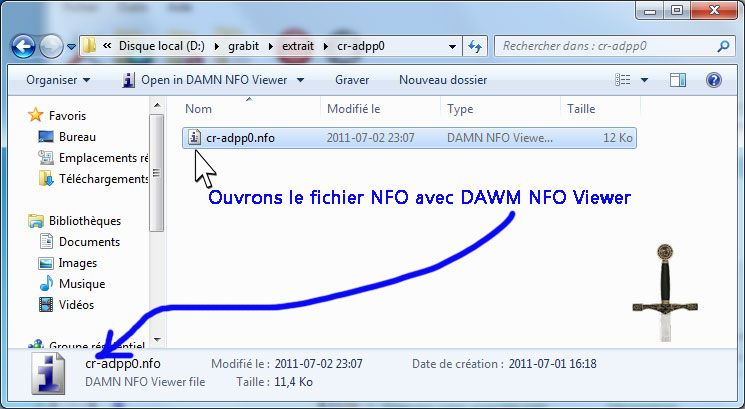Click the Vidéos film icon
745x409 pixels.
point(46,304)
